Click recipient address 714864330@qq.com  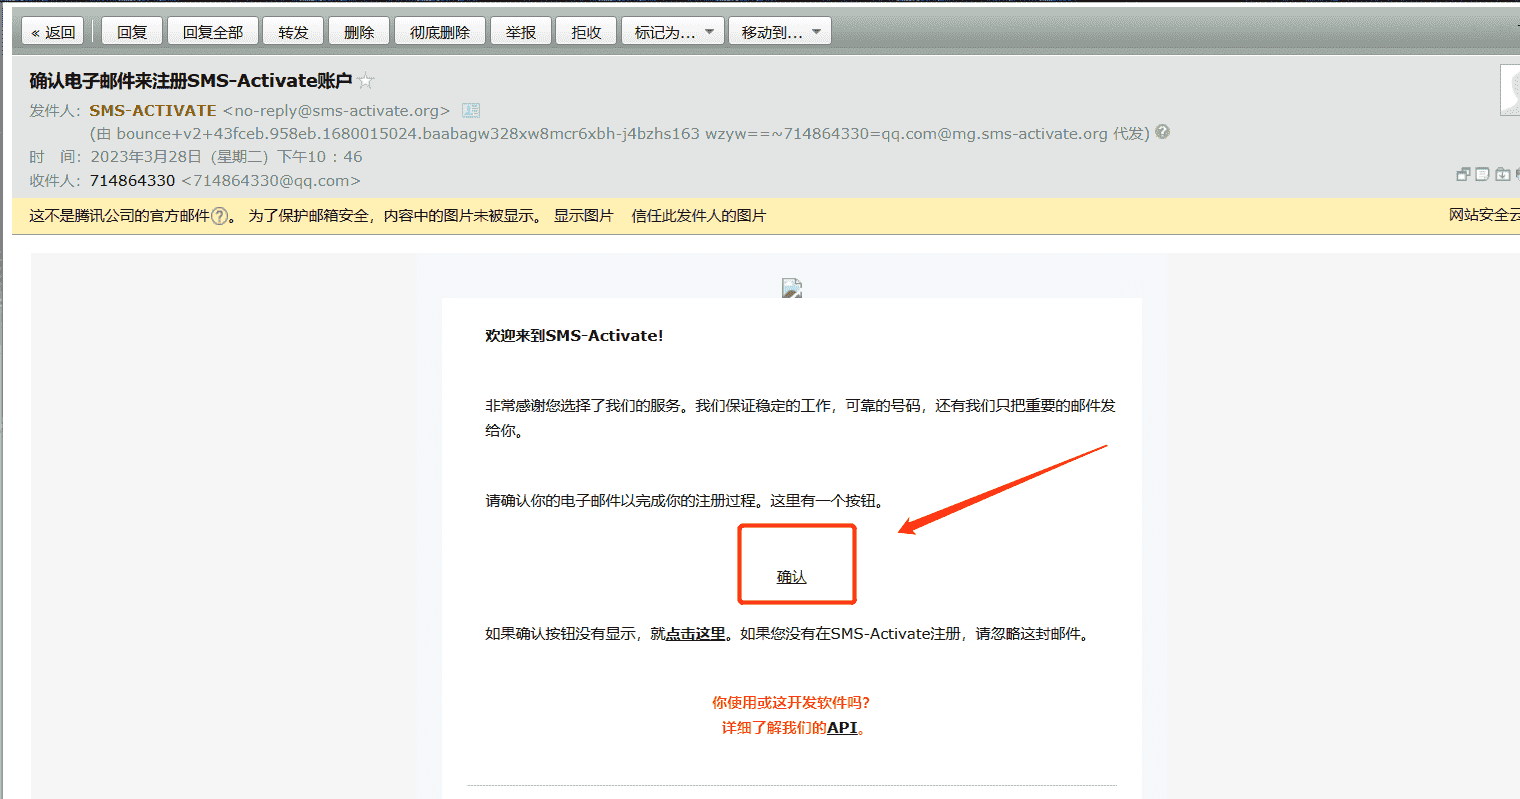pos(271,181)
